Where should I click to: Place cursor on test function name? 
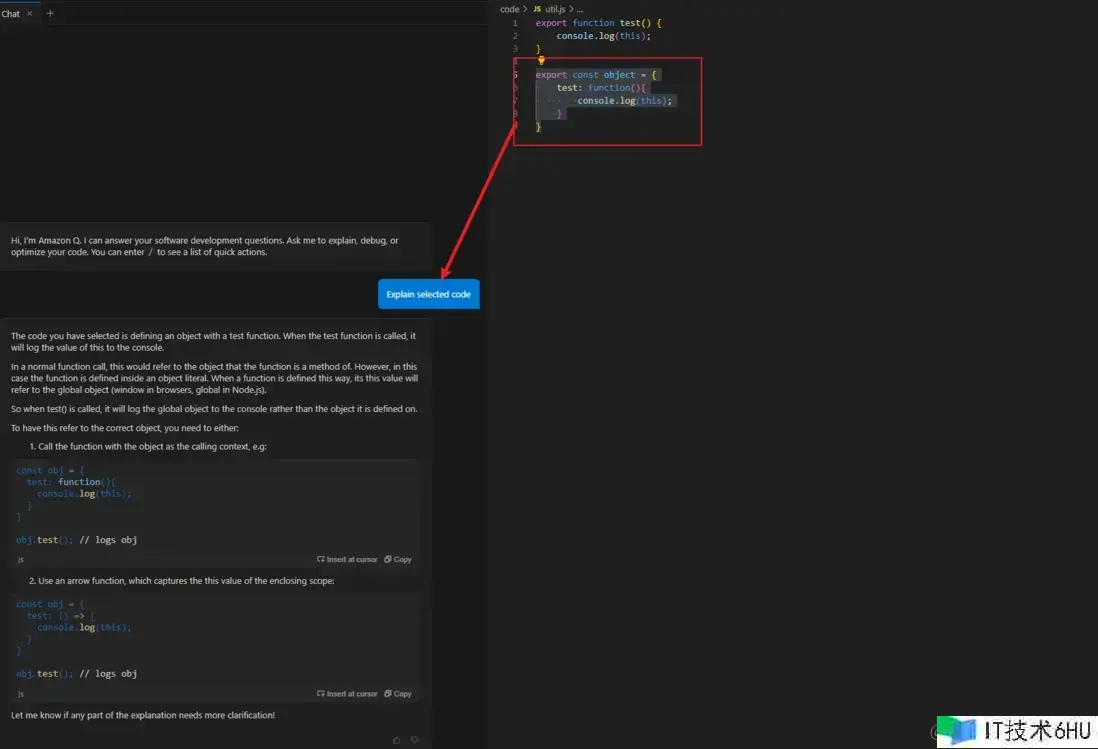click(632, 23)
